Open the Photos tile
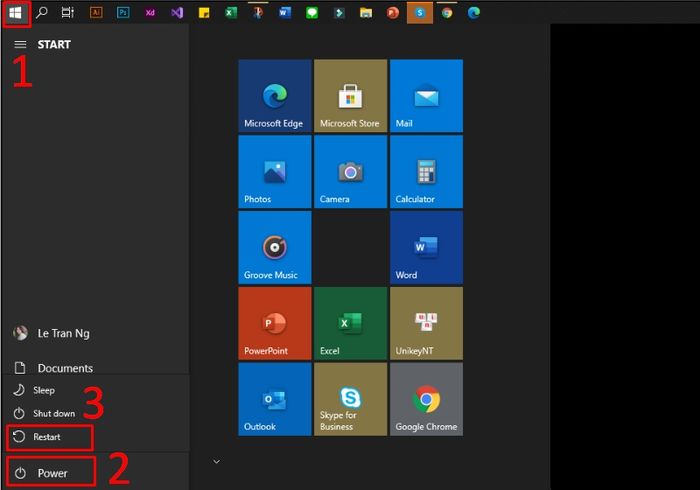This screenshot has height=490, width=700. point(275,171)
